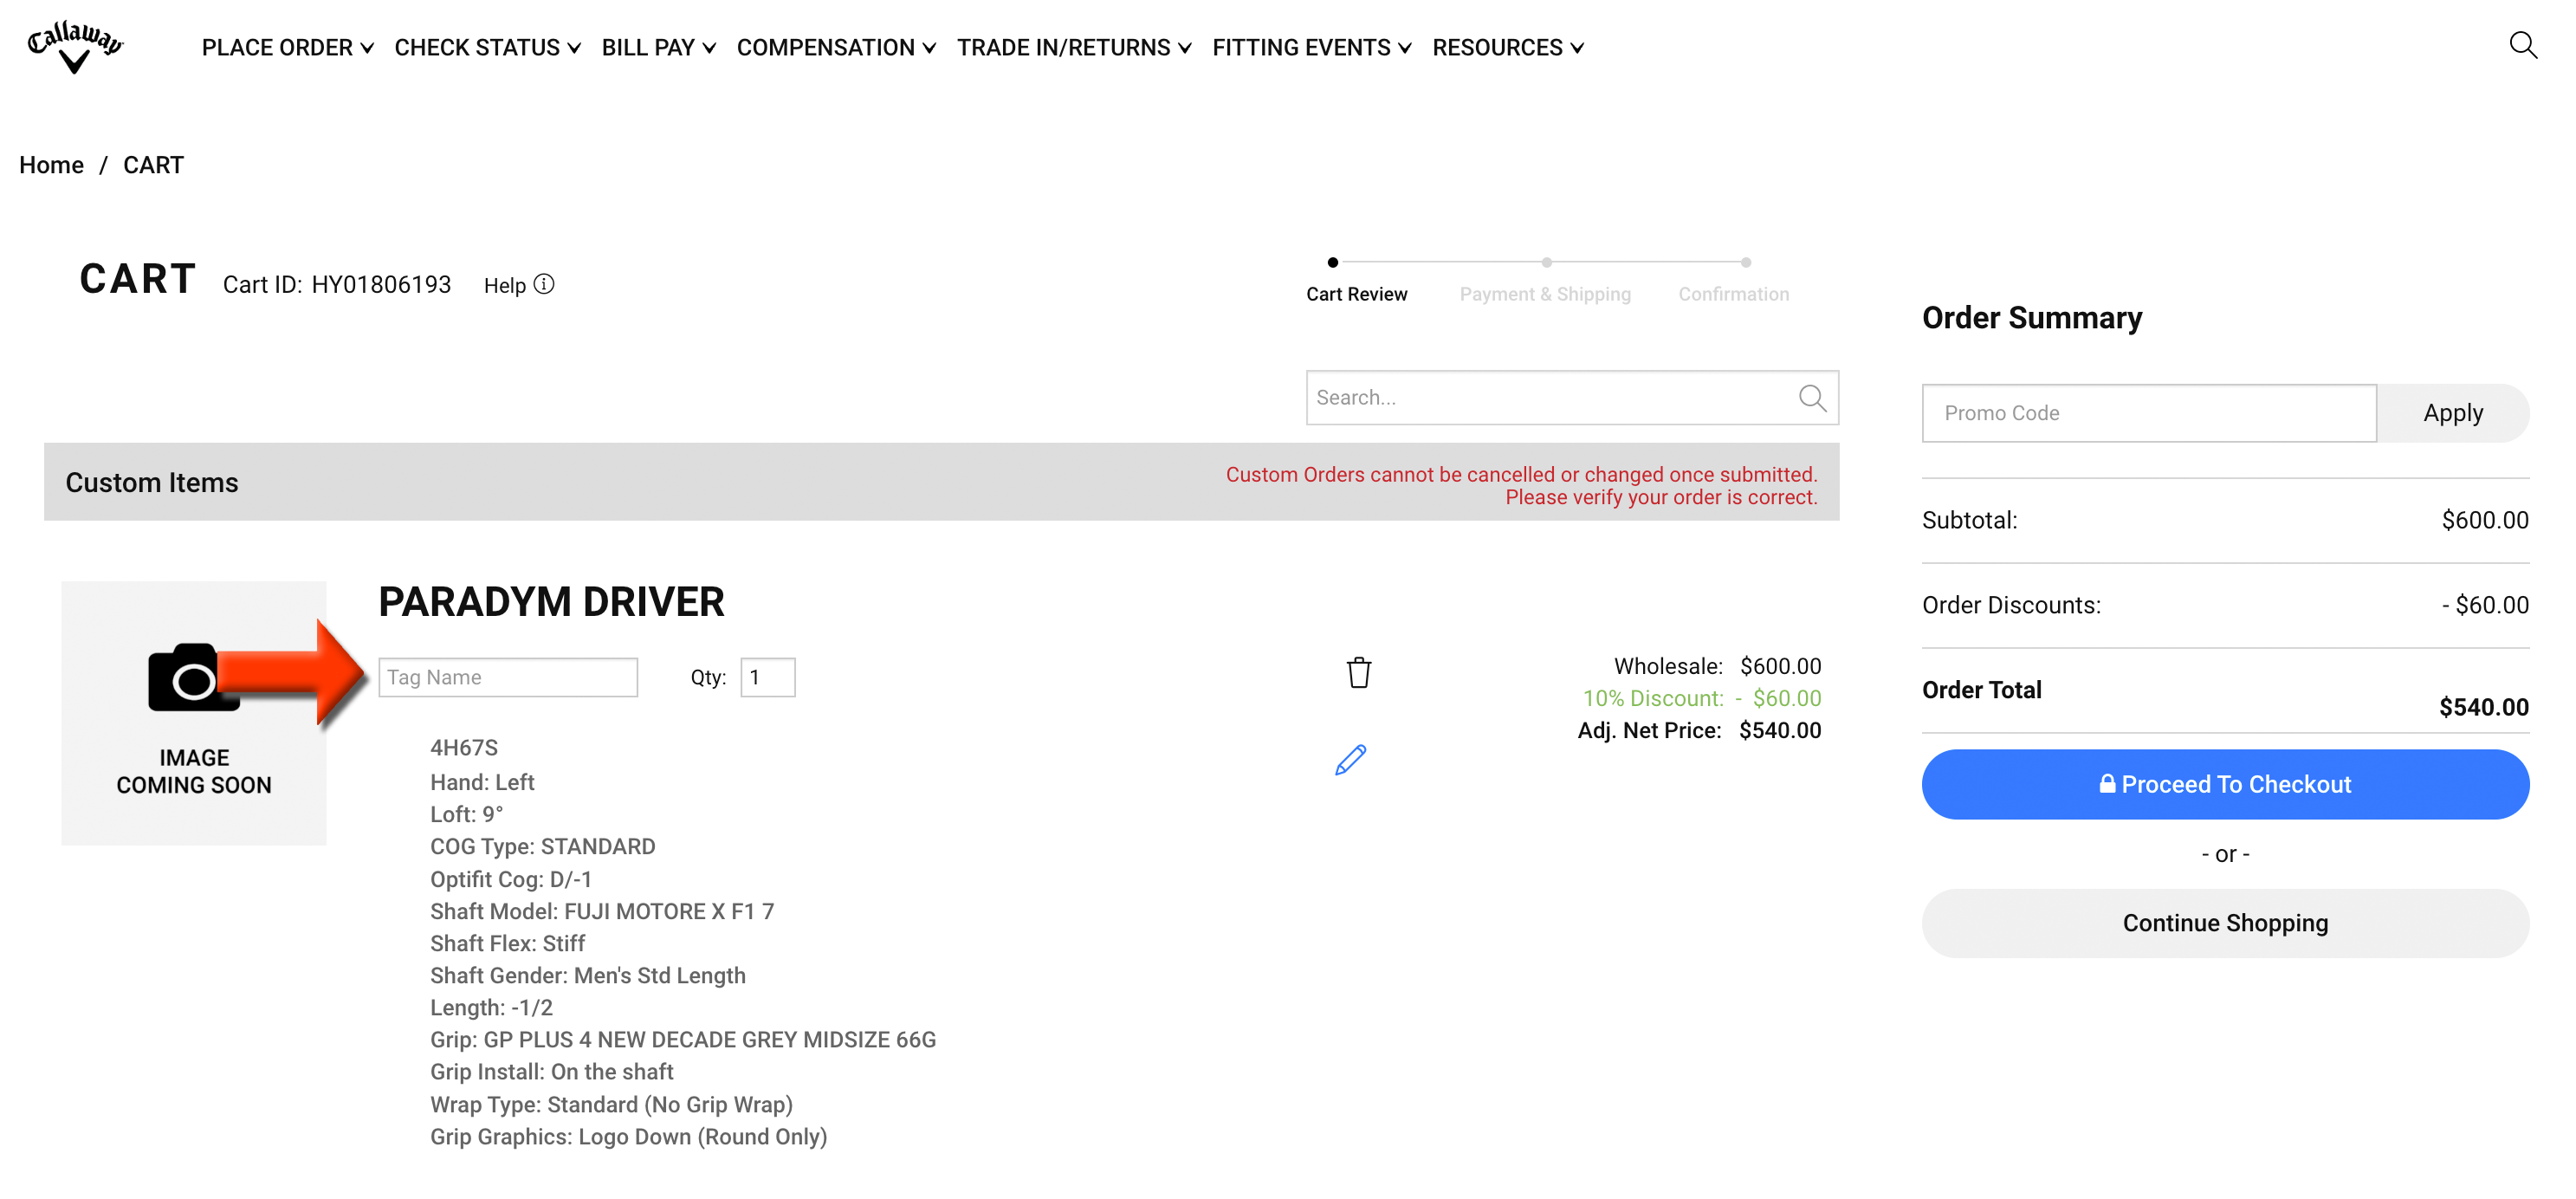Open the Compensation menu

click(x=836, y=48)
